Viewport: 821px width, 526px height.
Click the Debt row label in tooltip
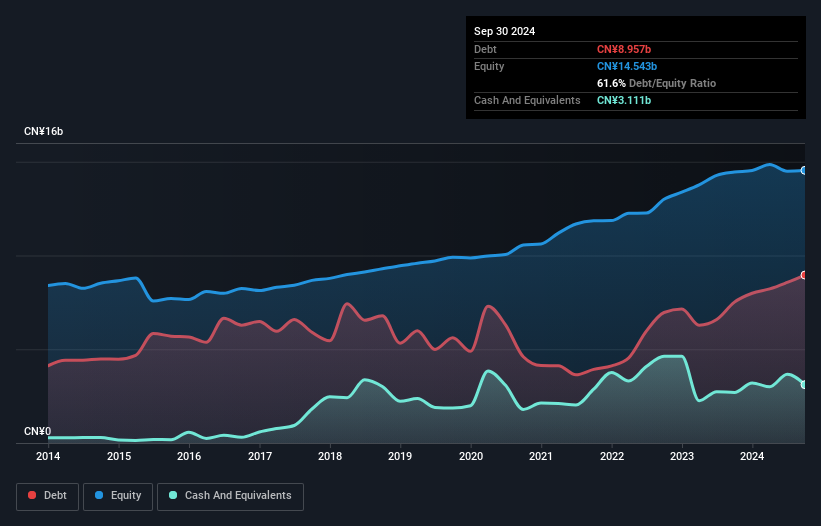(485, 49)
